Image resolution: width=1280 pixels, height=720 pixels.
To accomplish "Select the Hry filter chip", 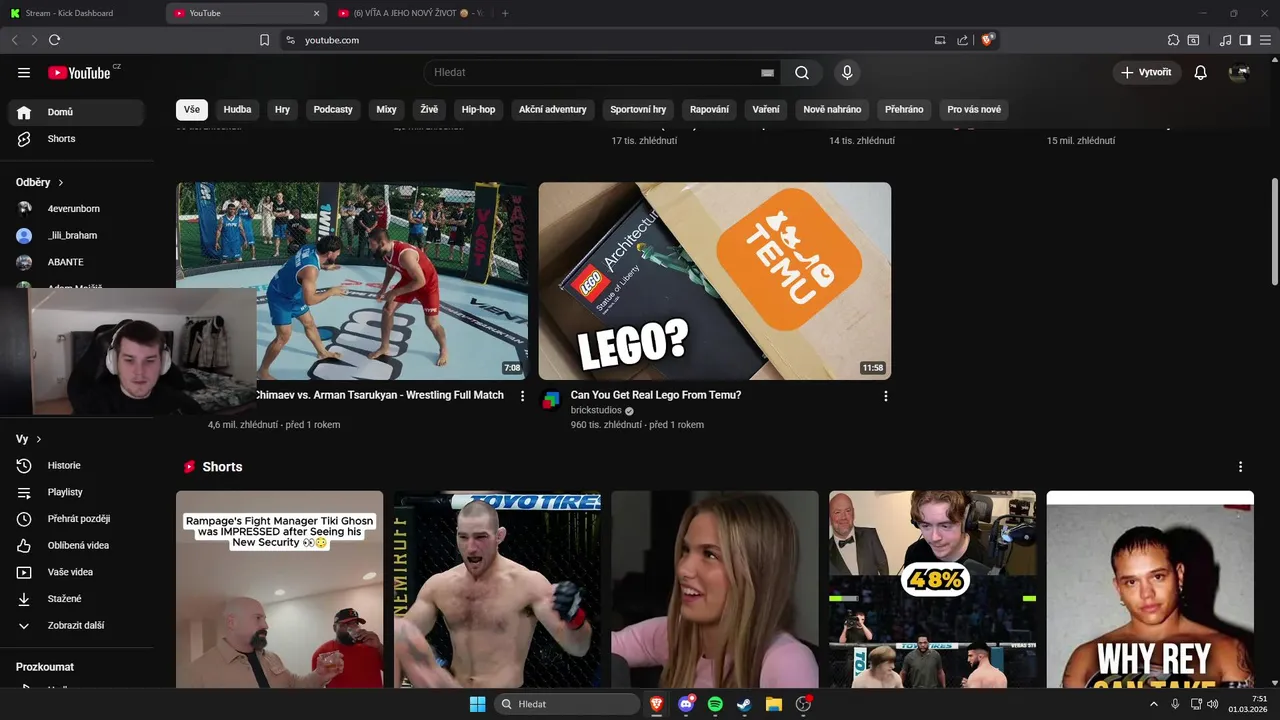I will tap(282, 110).
